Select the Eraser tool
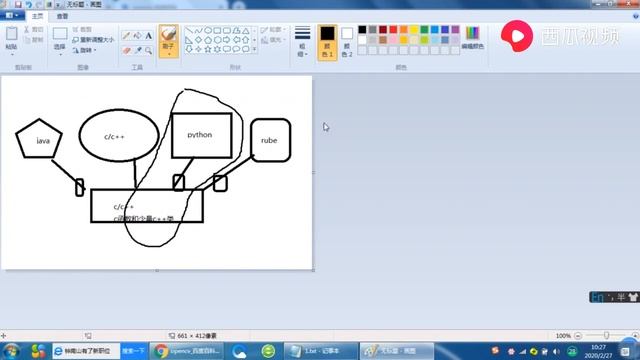This screenshot has height=360, width=640. 127,50
